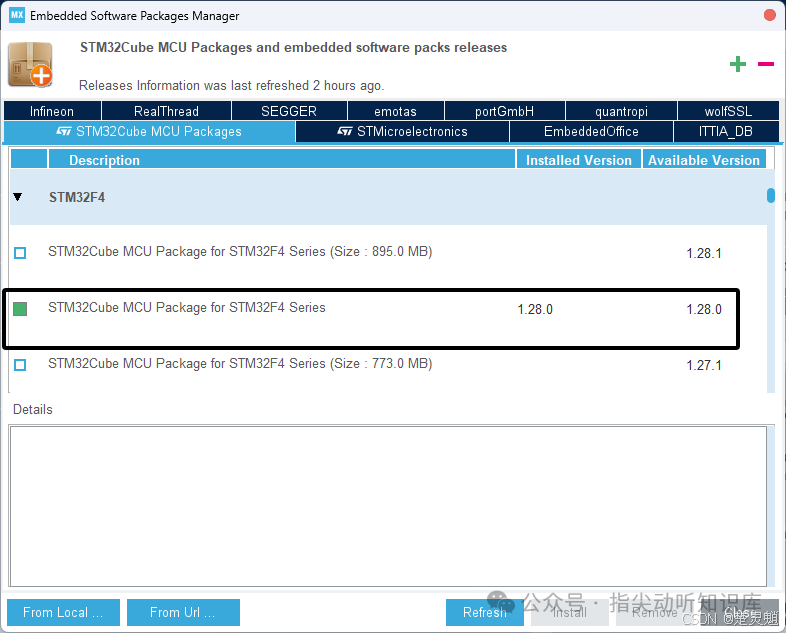Select the wolfSSL tab
Screen dimensions: 786x633
[728, 111]
